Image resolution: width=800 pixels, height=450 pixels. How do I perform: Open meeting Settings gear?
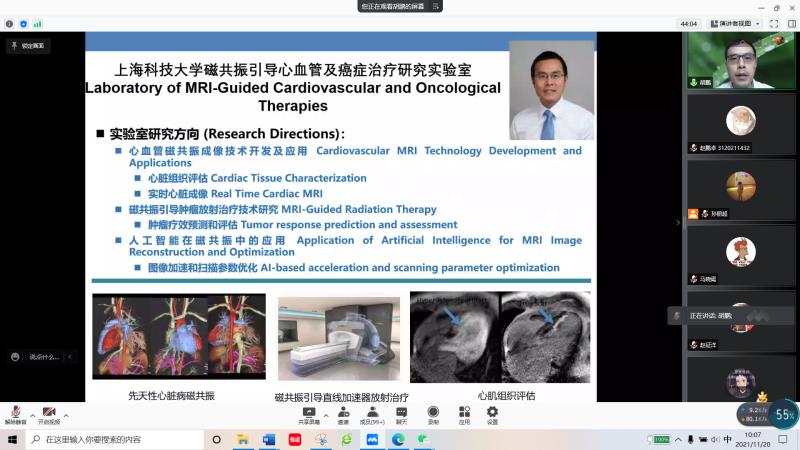492,412
